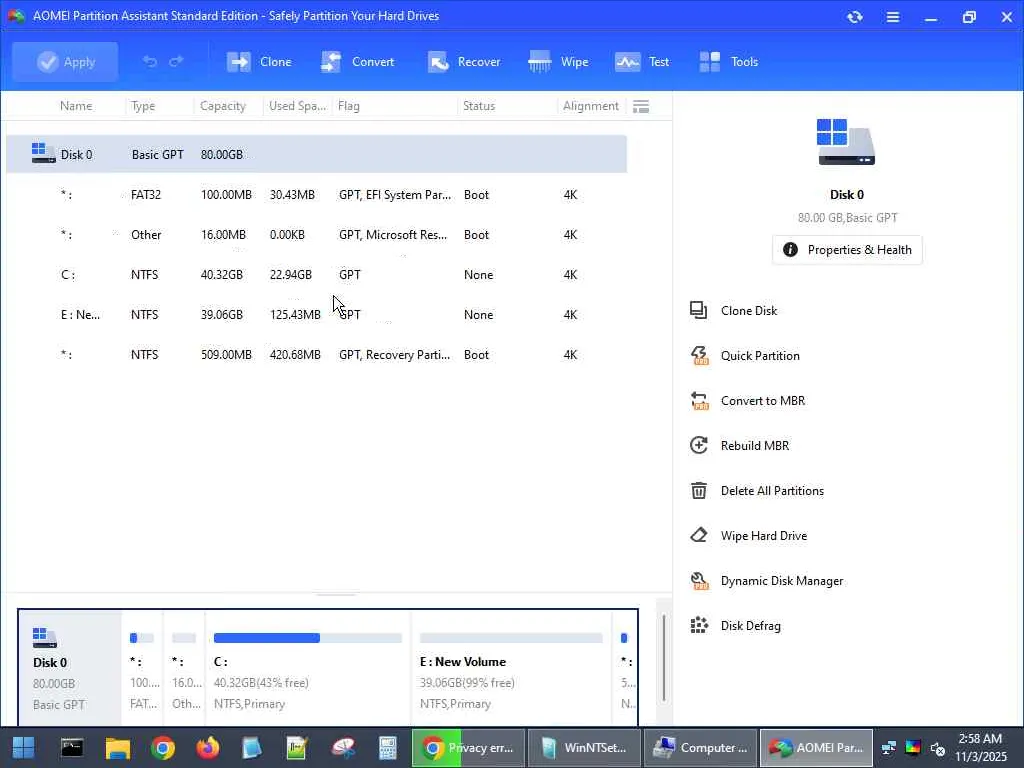Select the 16.00MB Microsoft Reserved partition row
The image size is (1024, 768).
[x=317, y=234]
